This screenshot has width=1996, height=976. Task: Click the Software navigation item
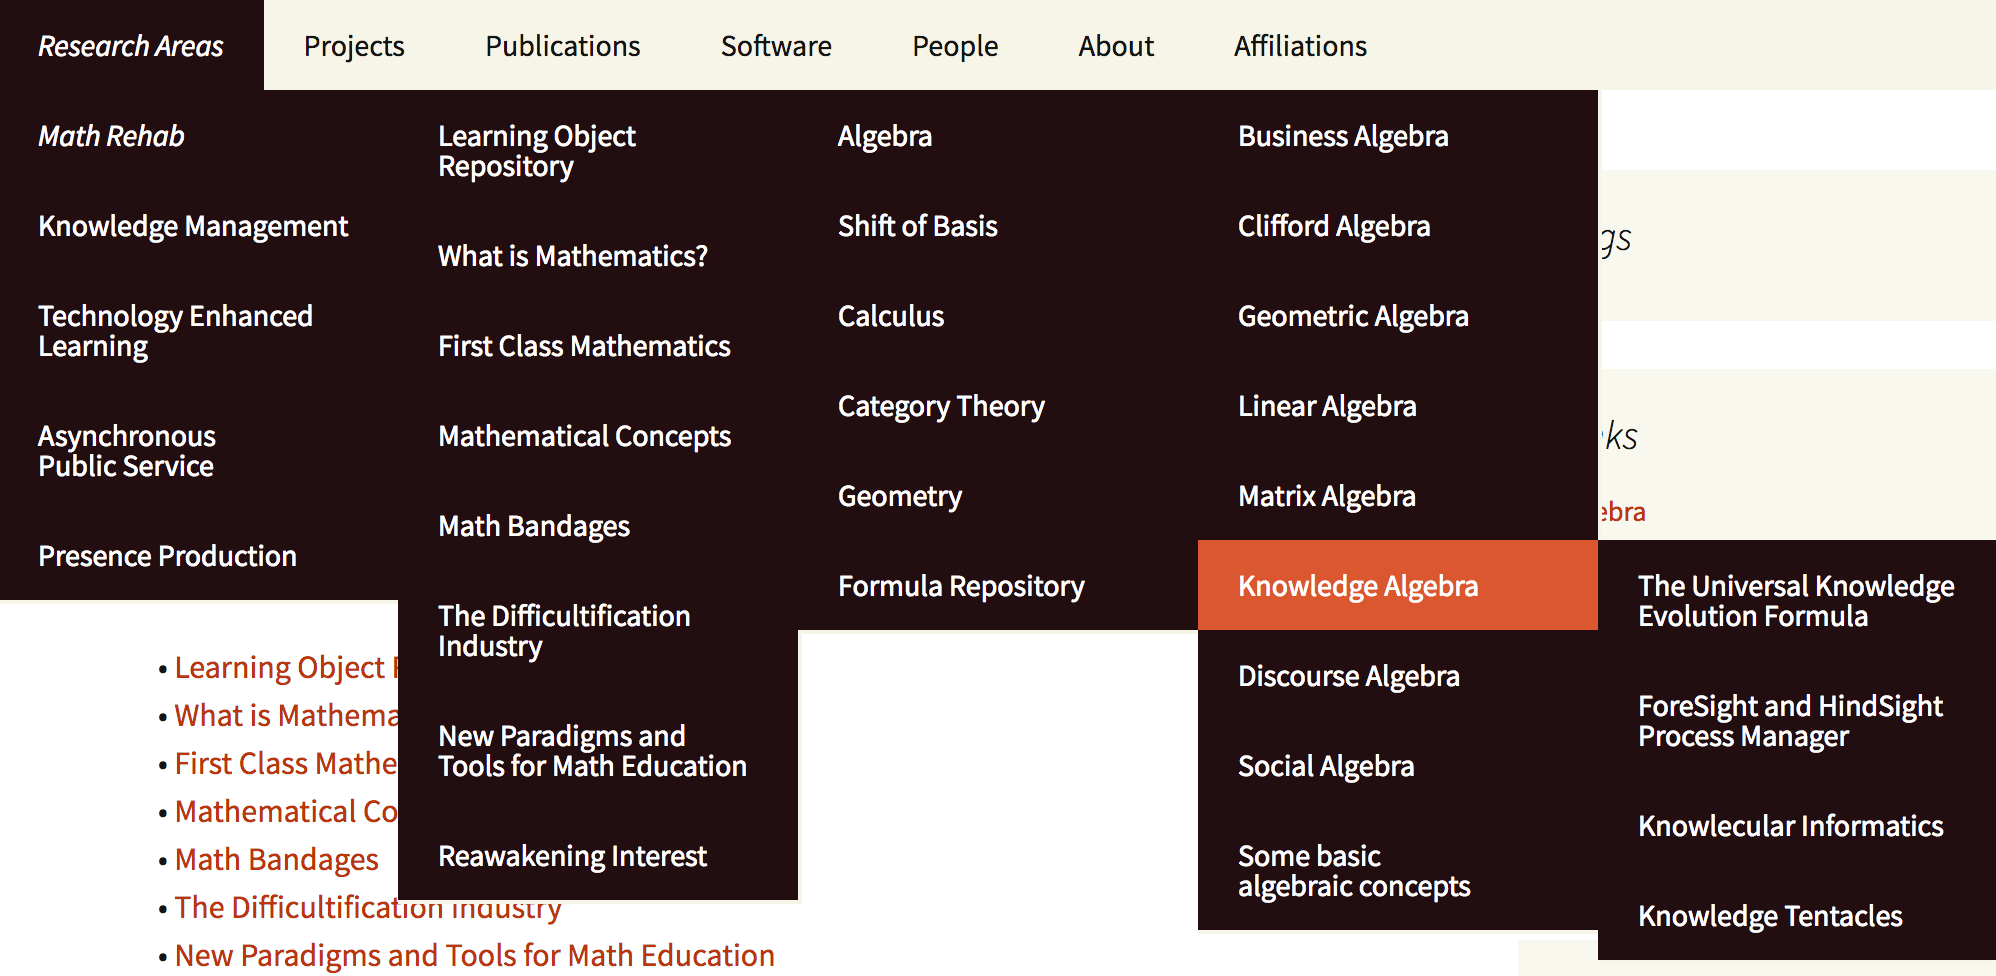pos(776,46)
